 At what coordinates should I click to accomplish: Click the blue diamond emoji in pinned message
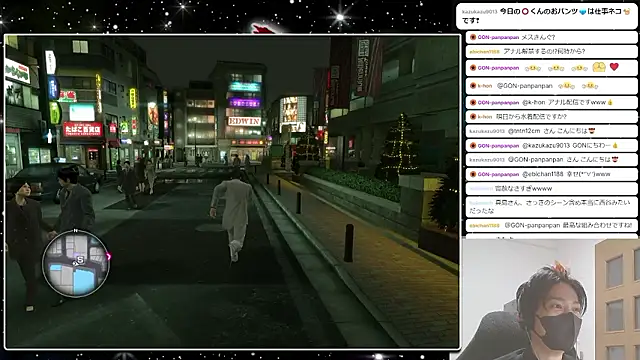(582, 12)
